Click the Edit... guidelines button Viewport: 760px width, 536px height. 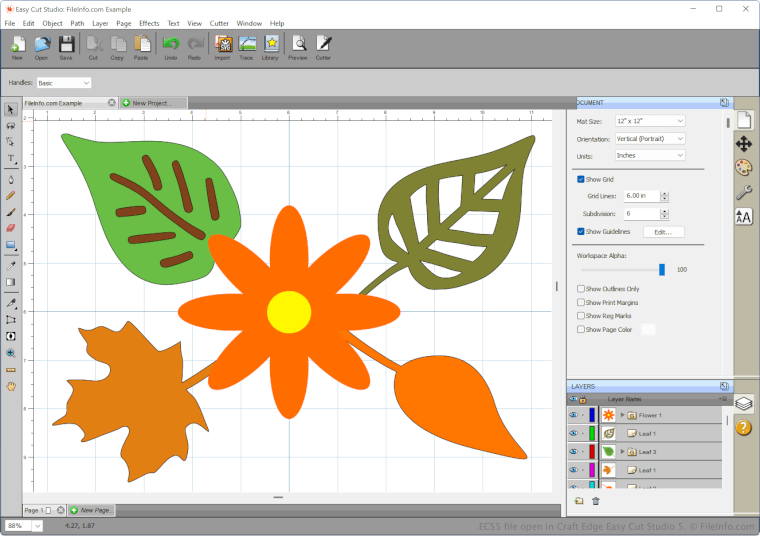(663, 232)
